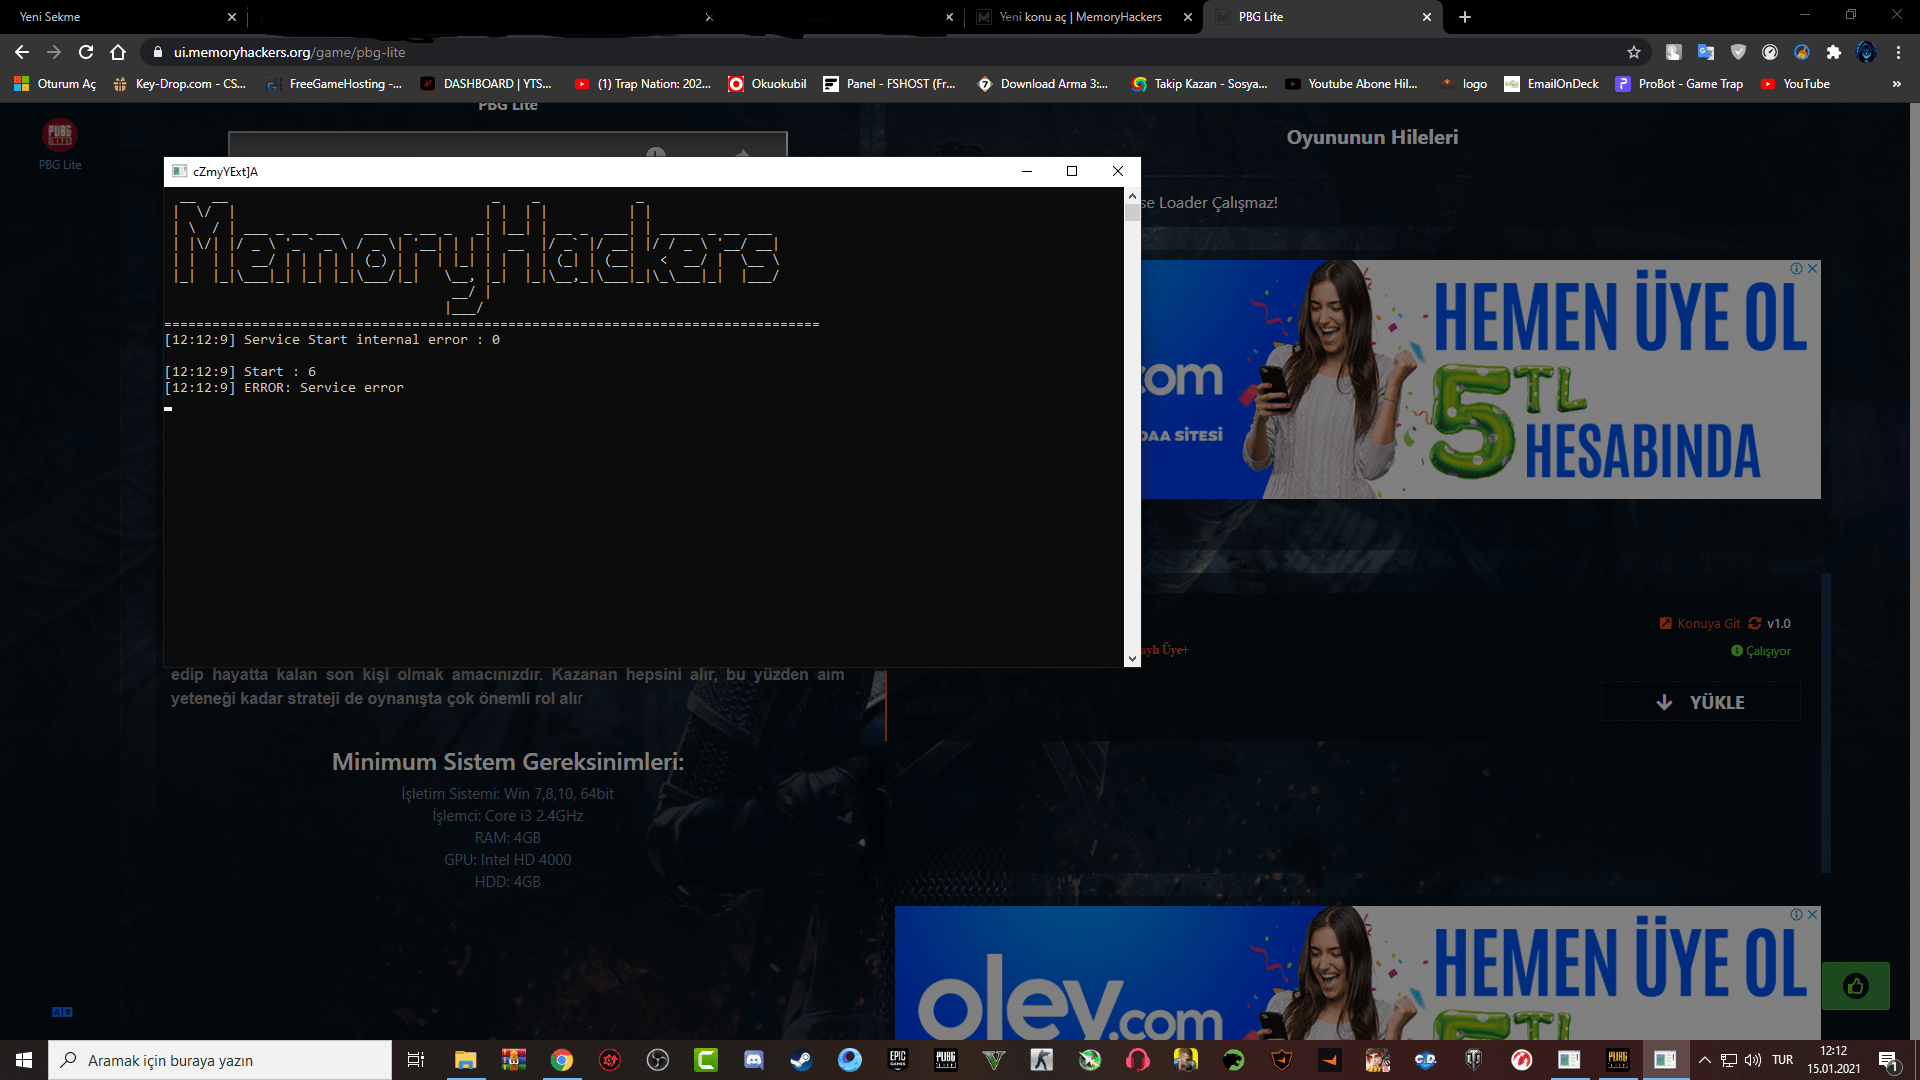Image resolution: width=1920 pixels, height=1080 pixels.
Task: Open File Explorer from the taskbar
Action: [466, 1060]
